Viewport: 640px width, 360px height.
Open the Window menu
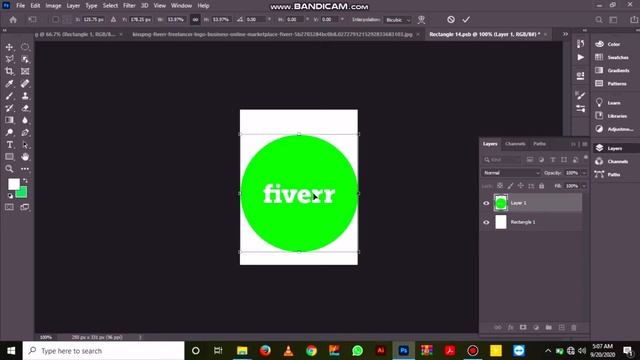point(181,6)
